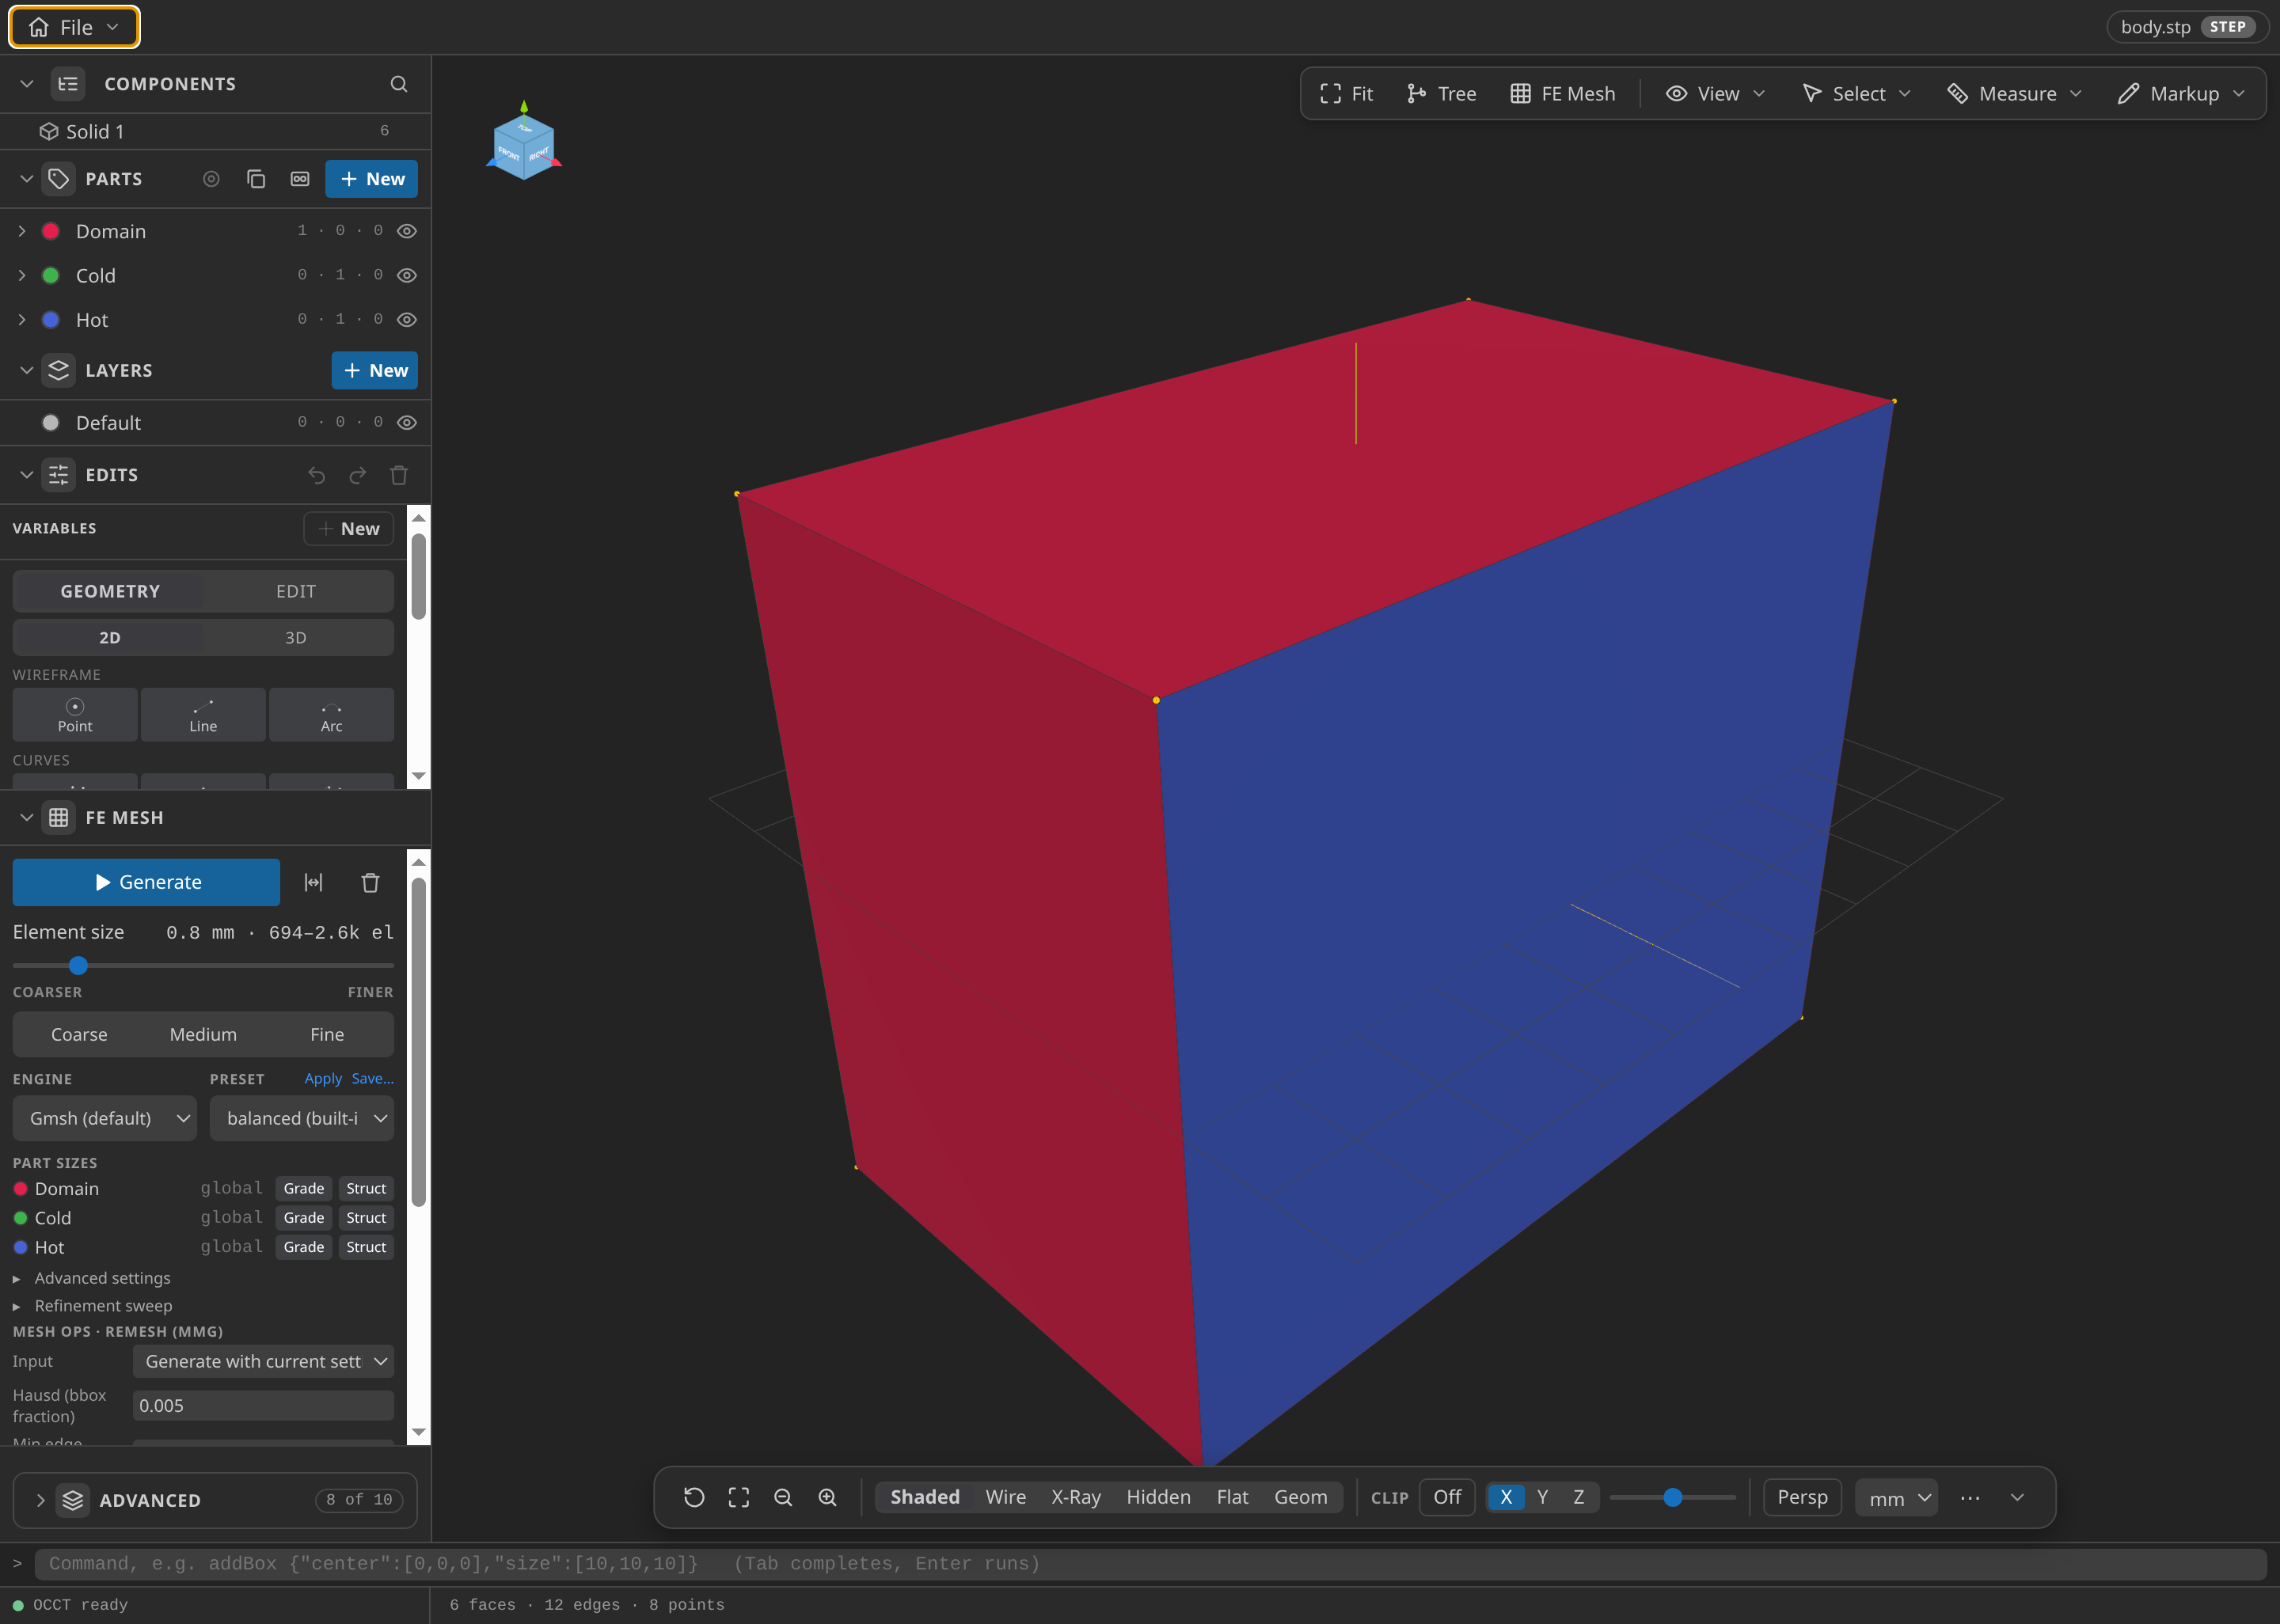
Task: Click the Apply preset link
Action: [323, 1079]
